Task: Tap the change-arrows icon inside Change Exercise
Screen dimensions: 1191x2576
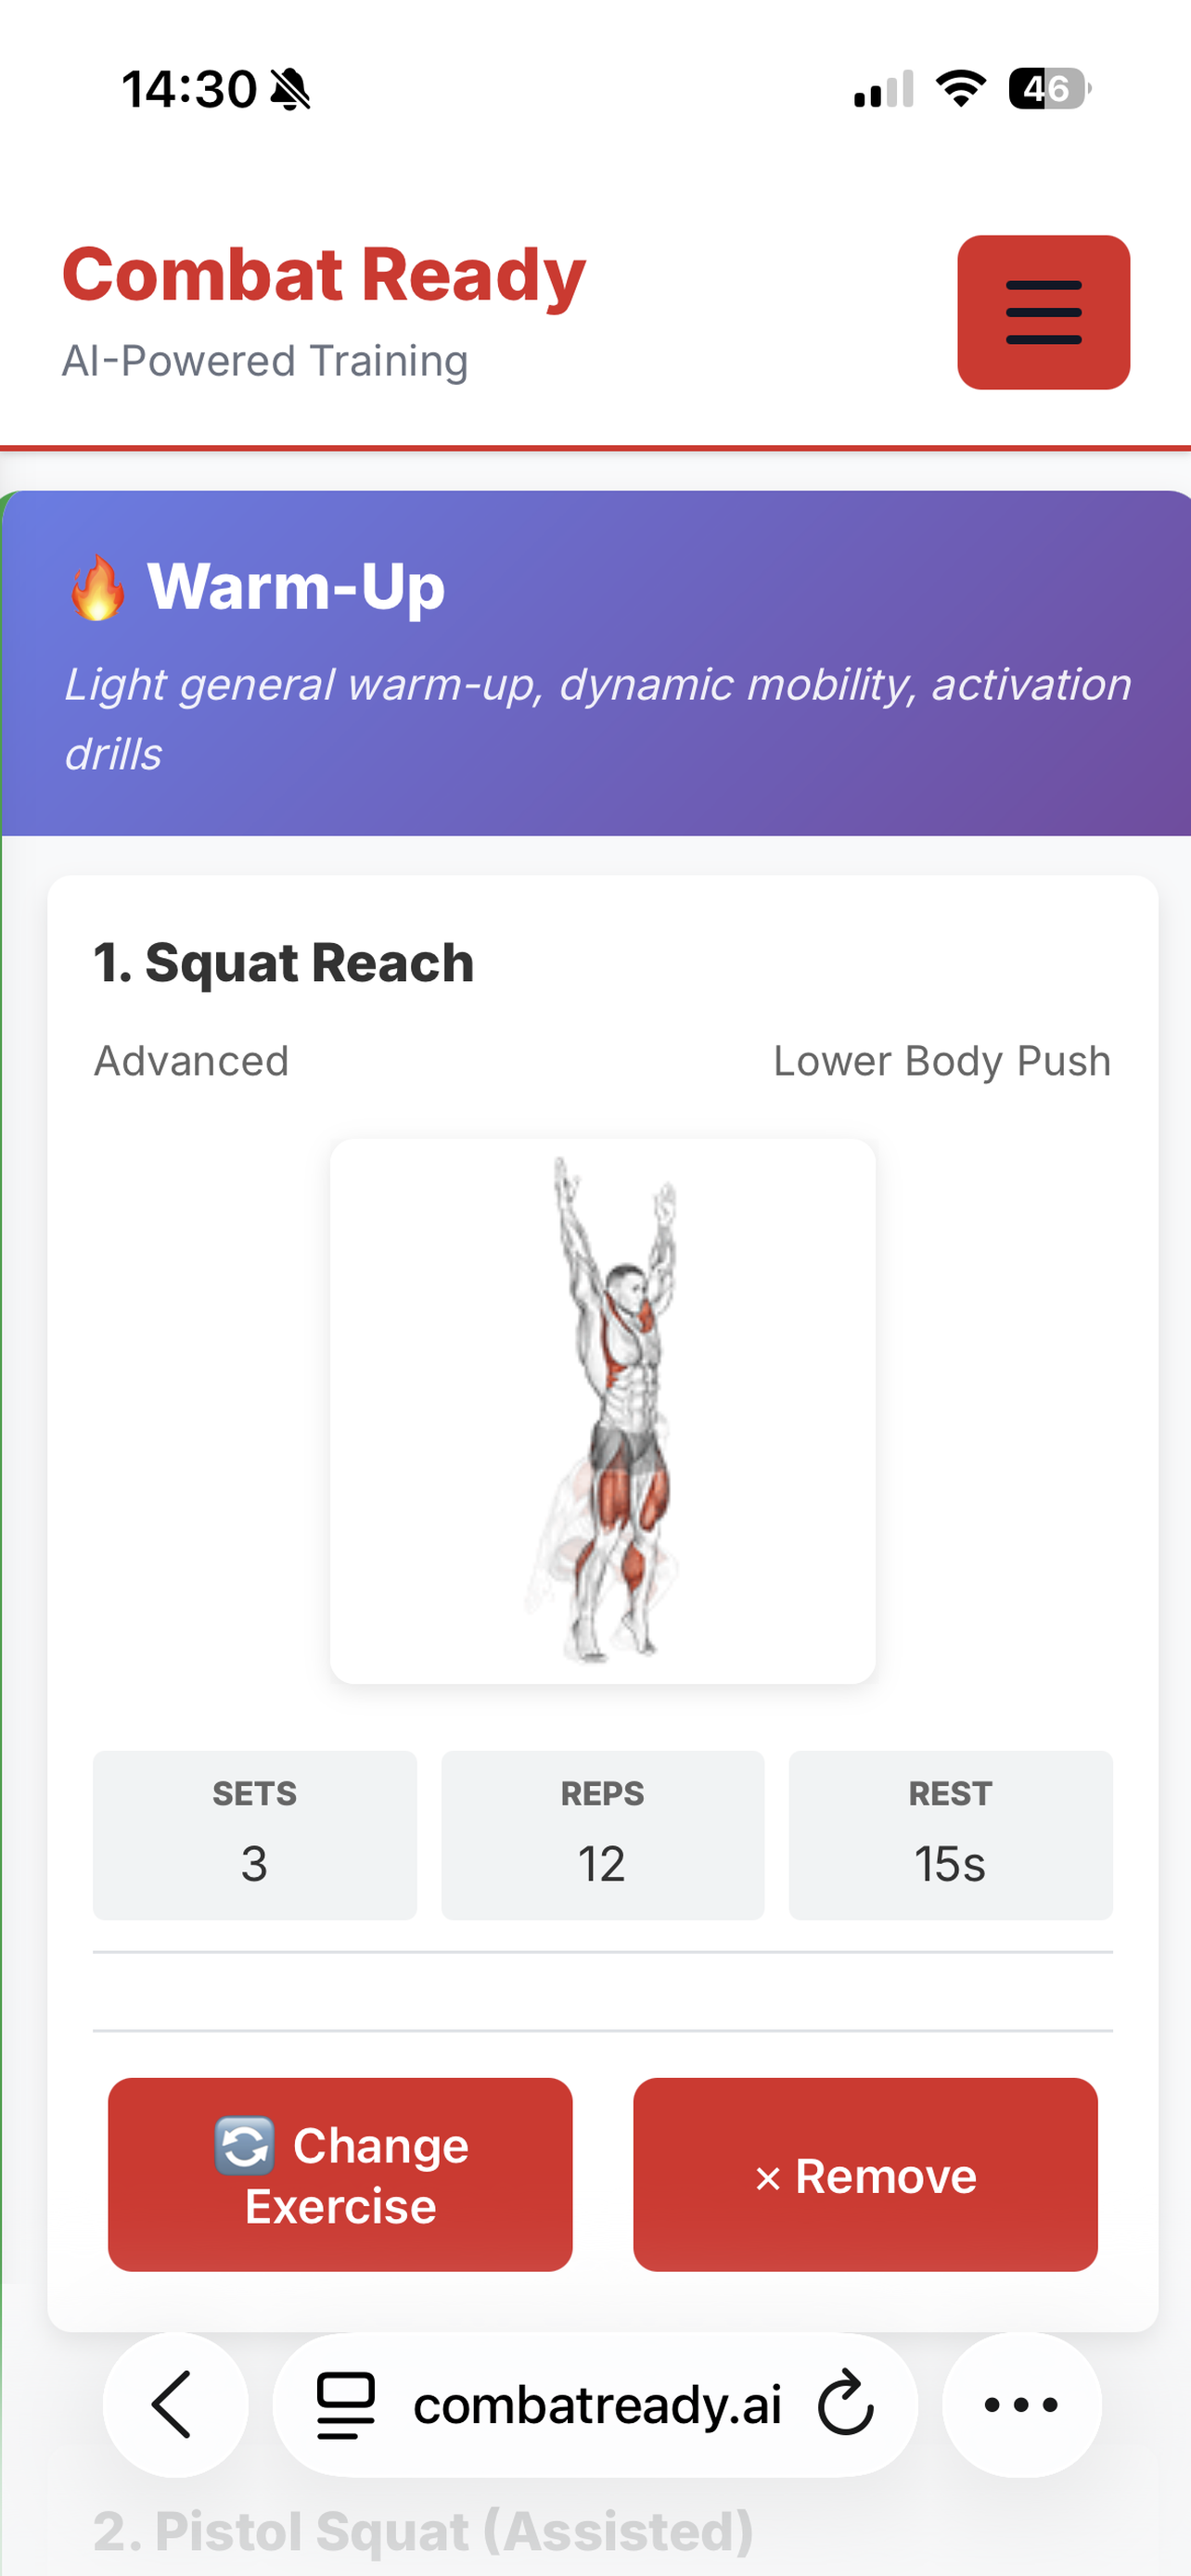Action: [x=246, y=2146]
